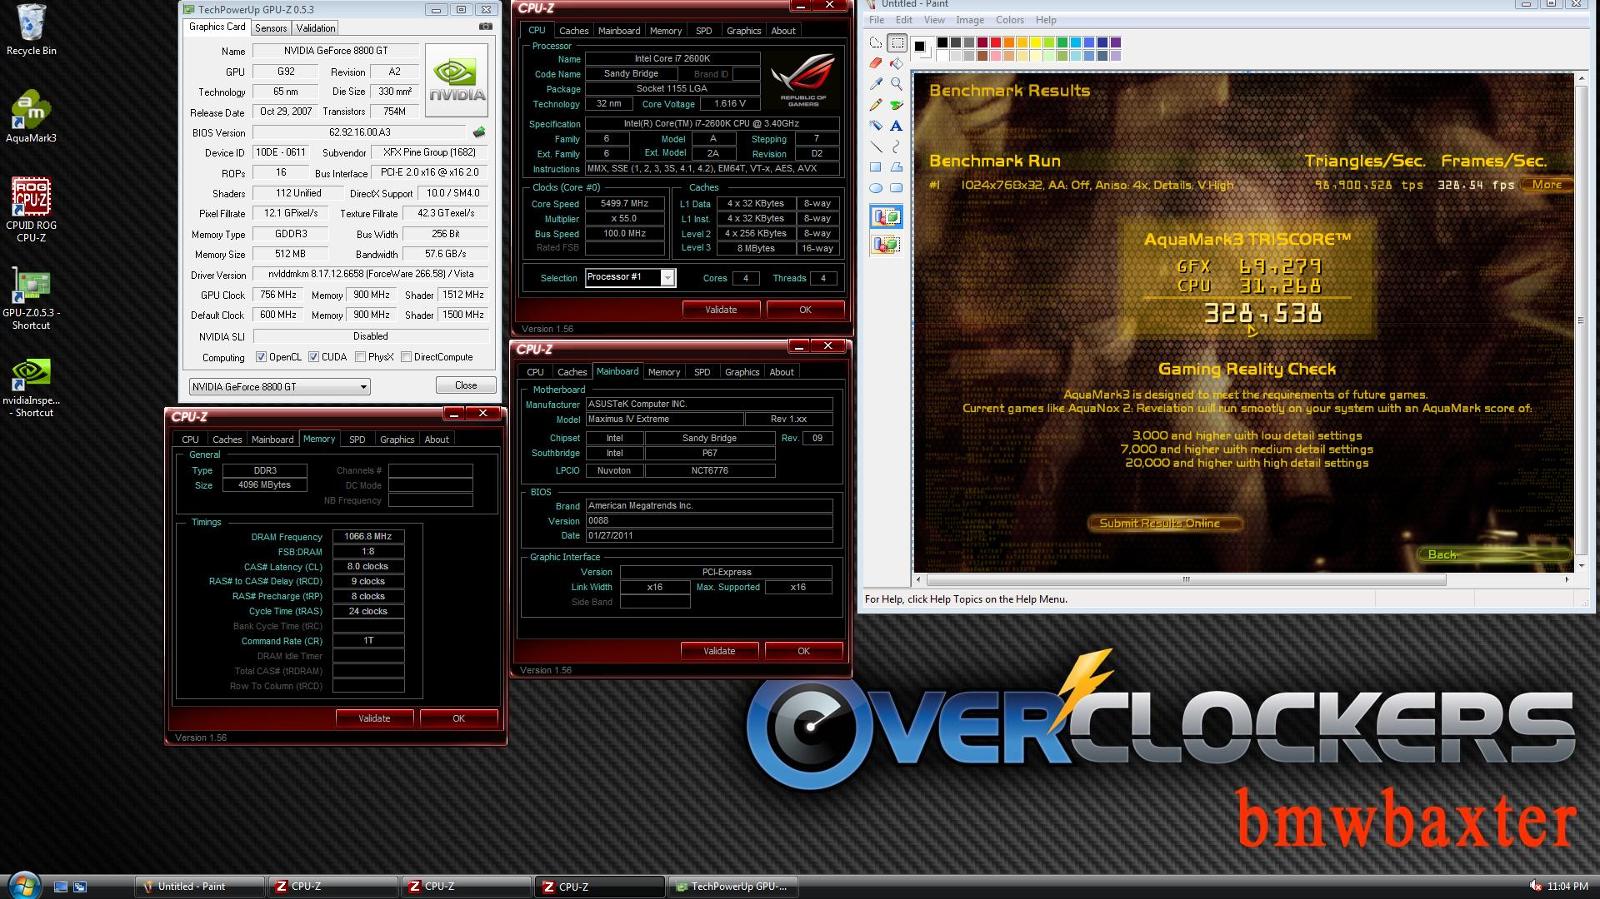Choose the opaque selection option in Paint
1600x899 pixels.
[x=886, y=217]
